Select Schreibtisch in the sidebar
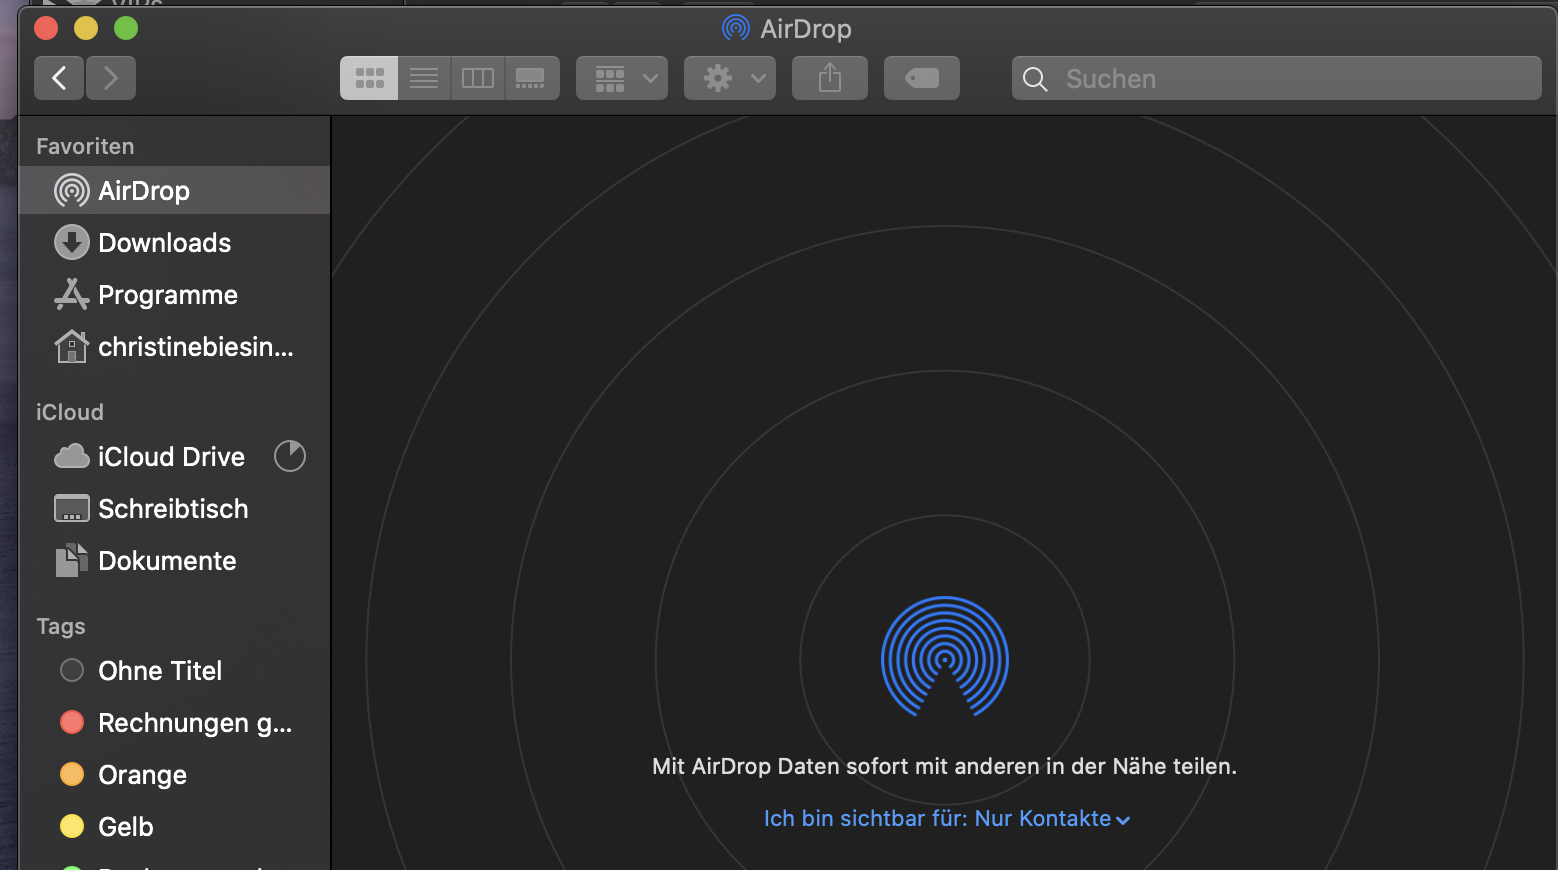The width and height of the screenshot is (1558, 870). coord(172,509)
